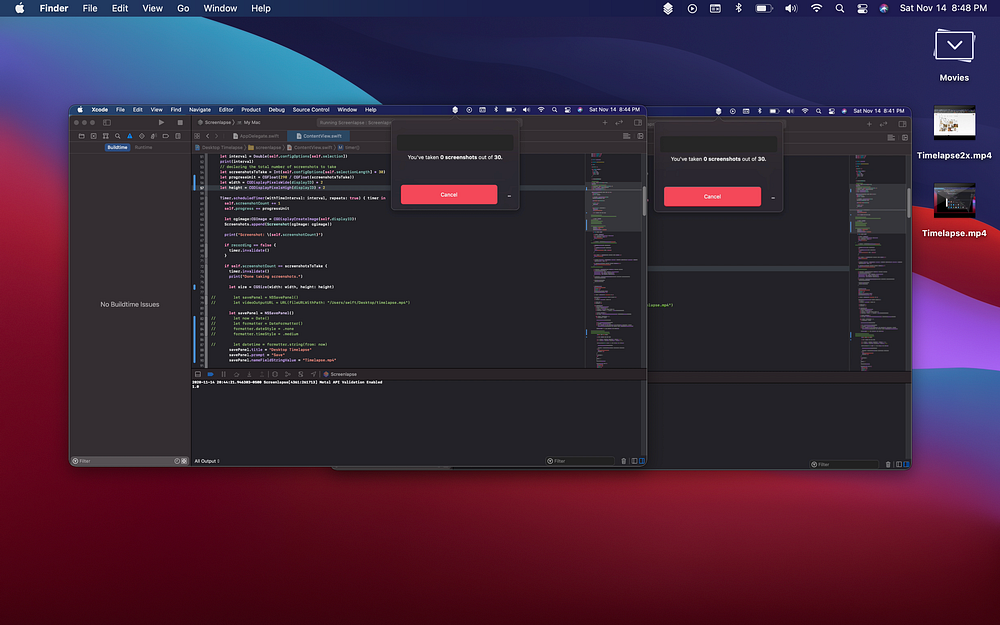Open the Navigate menu in the Xcode window
The width and height of the screenshot is (1000, 625).
[200, 110]
